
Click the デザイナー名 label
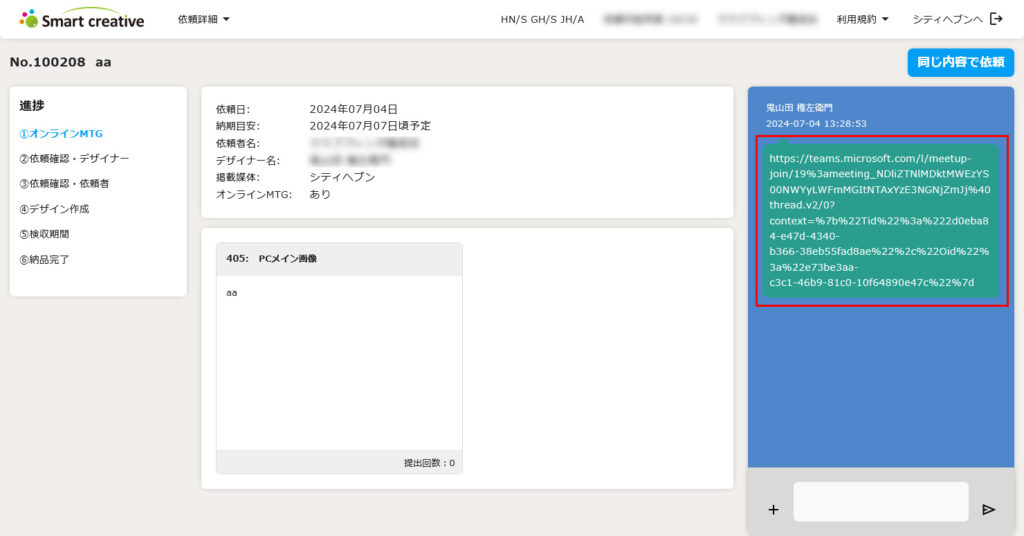(248, 160)
